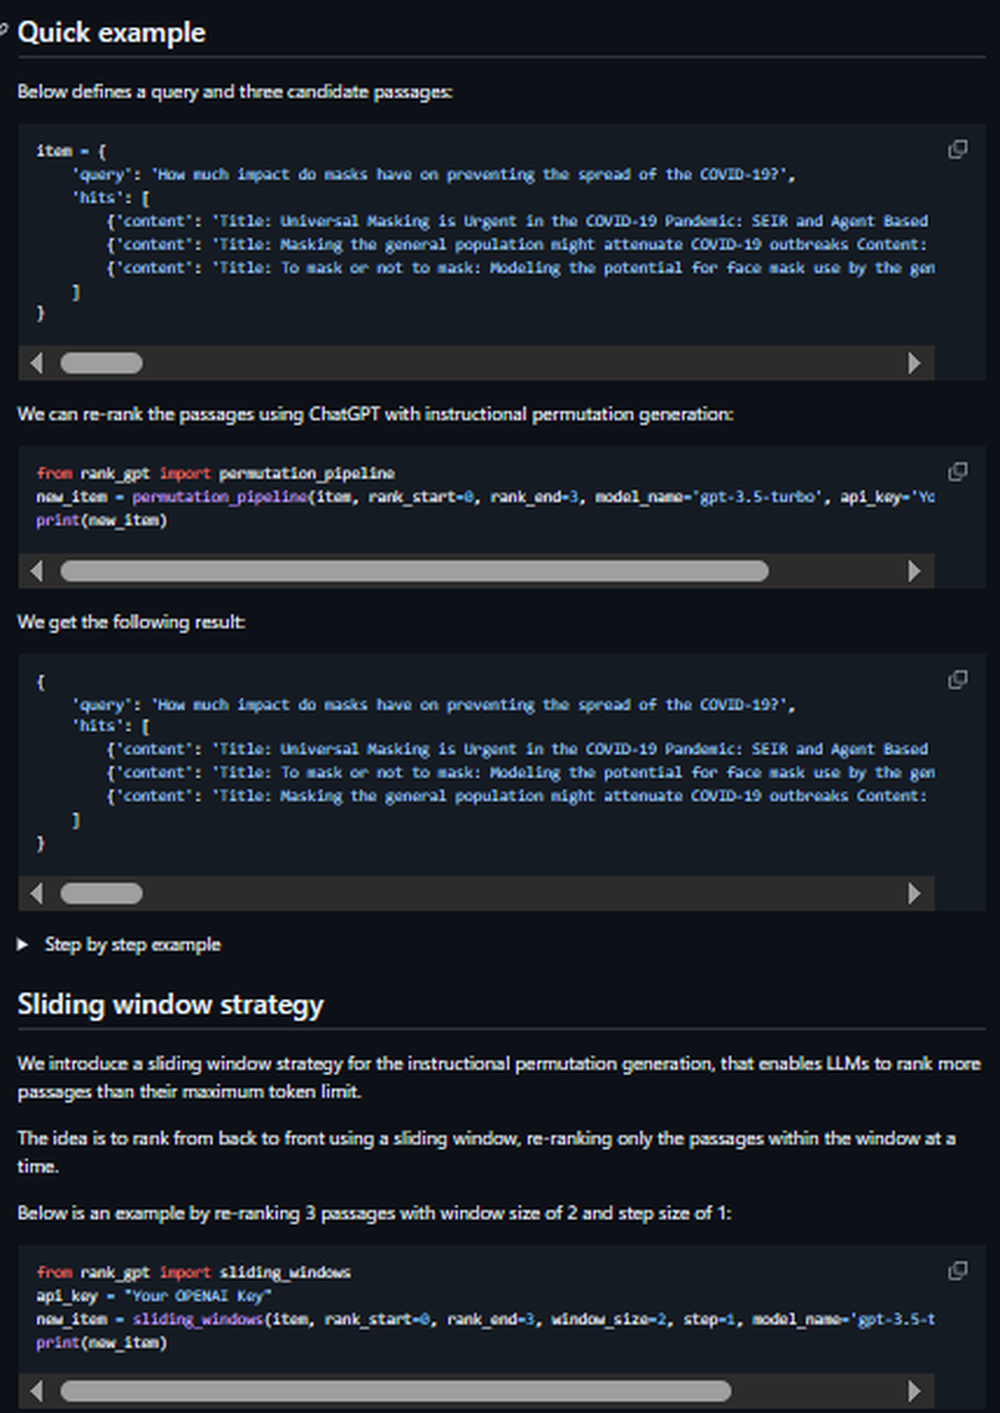Click the right scroll arrow under the item code block

[917, 362]
